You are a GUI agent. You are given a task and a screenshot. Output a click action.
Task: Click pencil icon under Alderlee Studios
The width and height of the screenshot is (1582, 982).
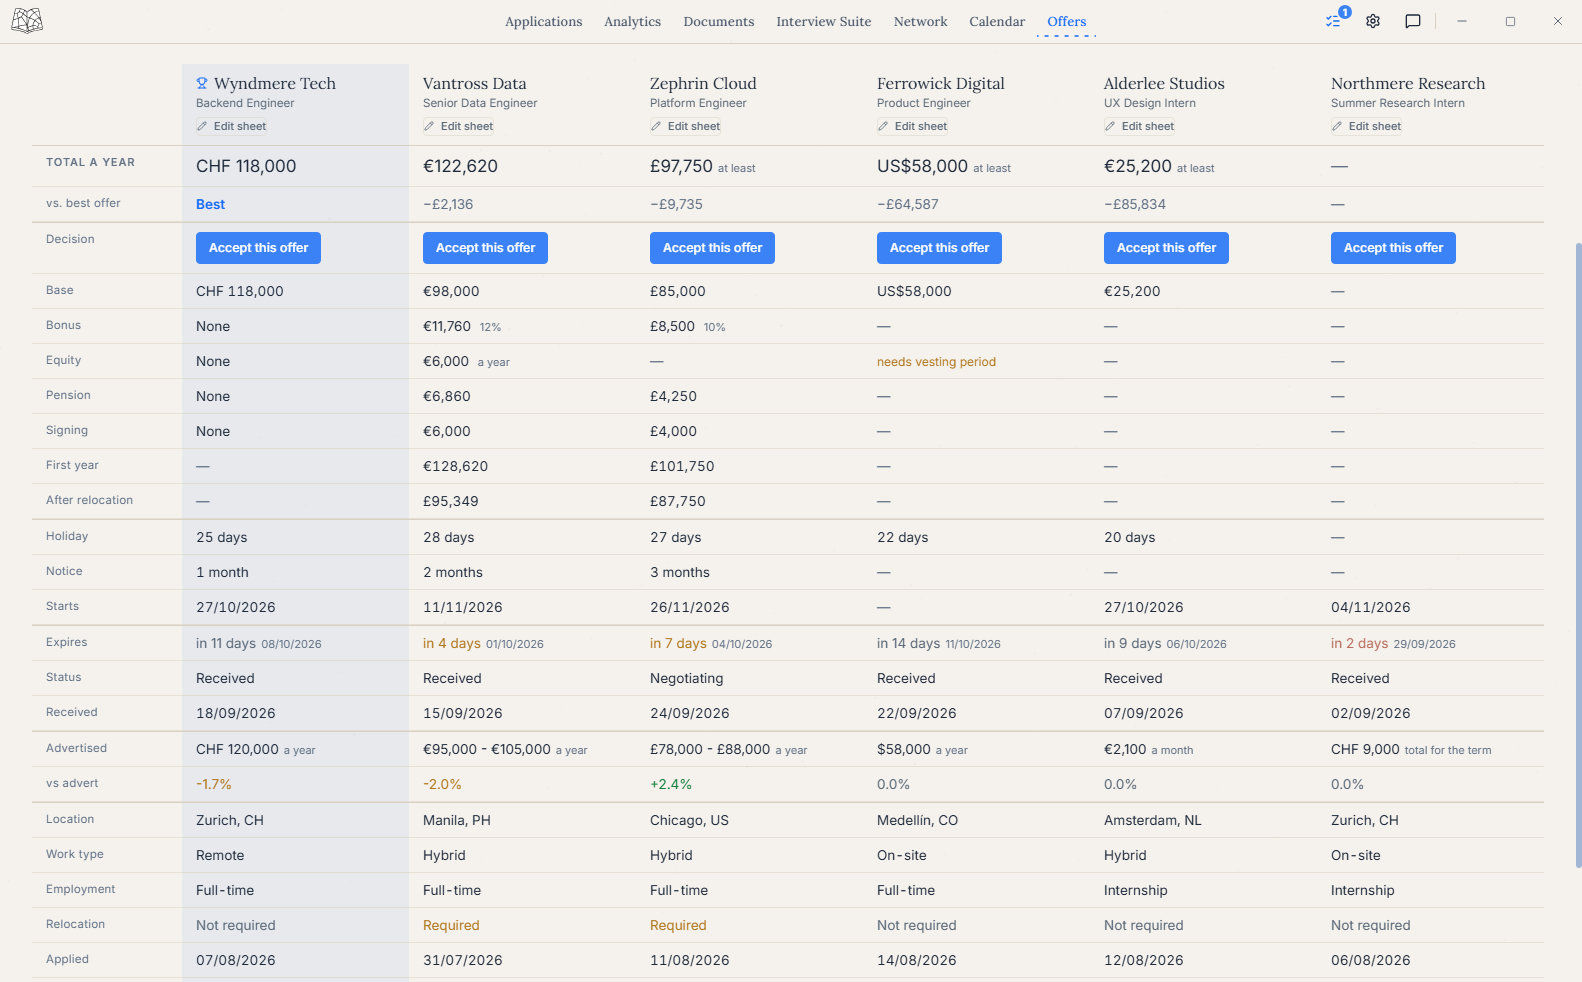[1110, 126]
